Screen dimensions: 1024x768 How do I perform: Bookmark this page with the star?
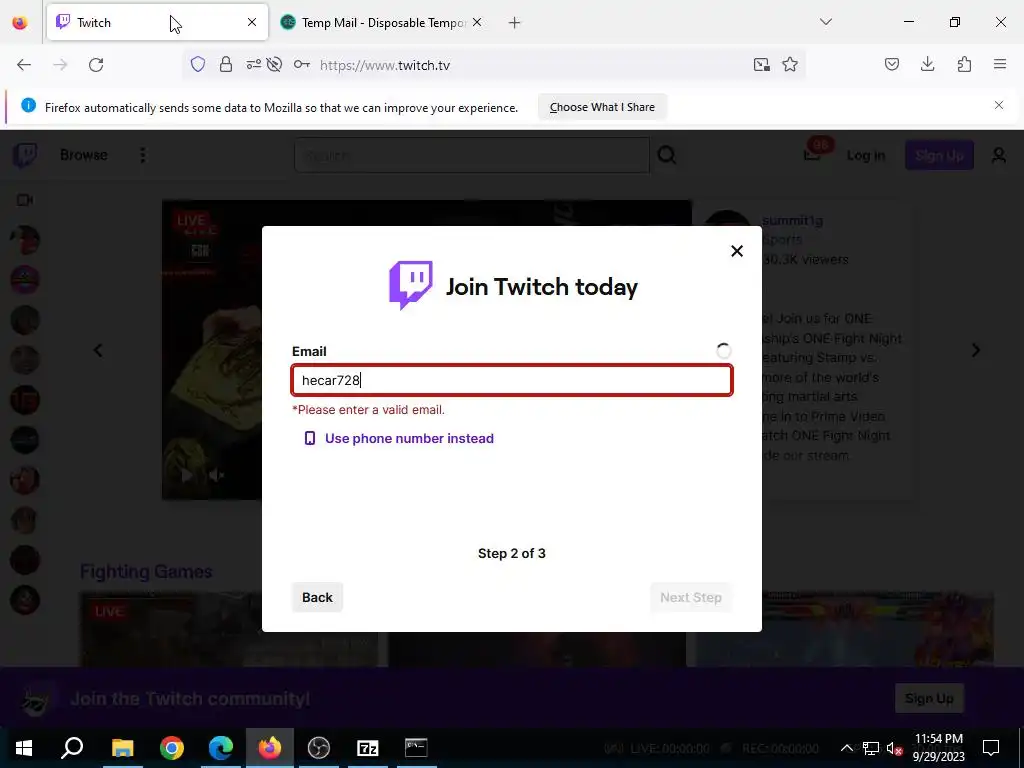click(x=790, y=64)
